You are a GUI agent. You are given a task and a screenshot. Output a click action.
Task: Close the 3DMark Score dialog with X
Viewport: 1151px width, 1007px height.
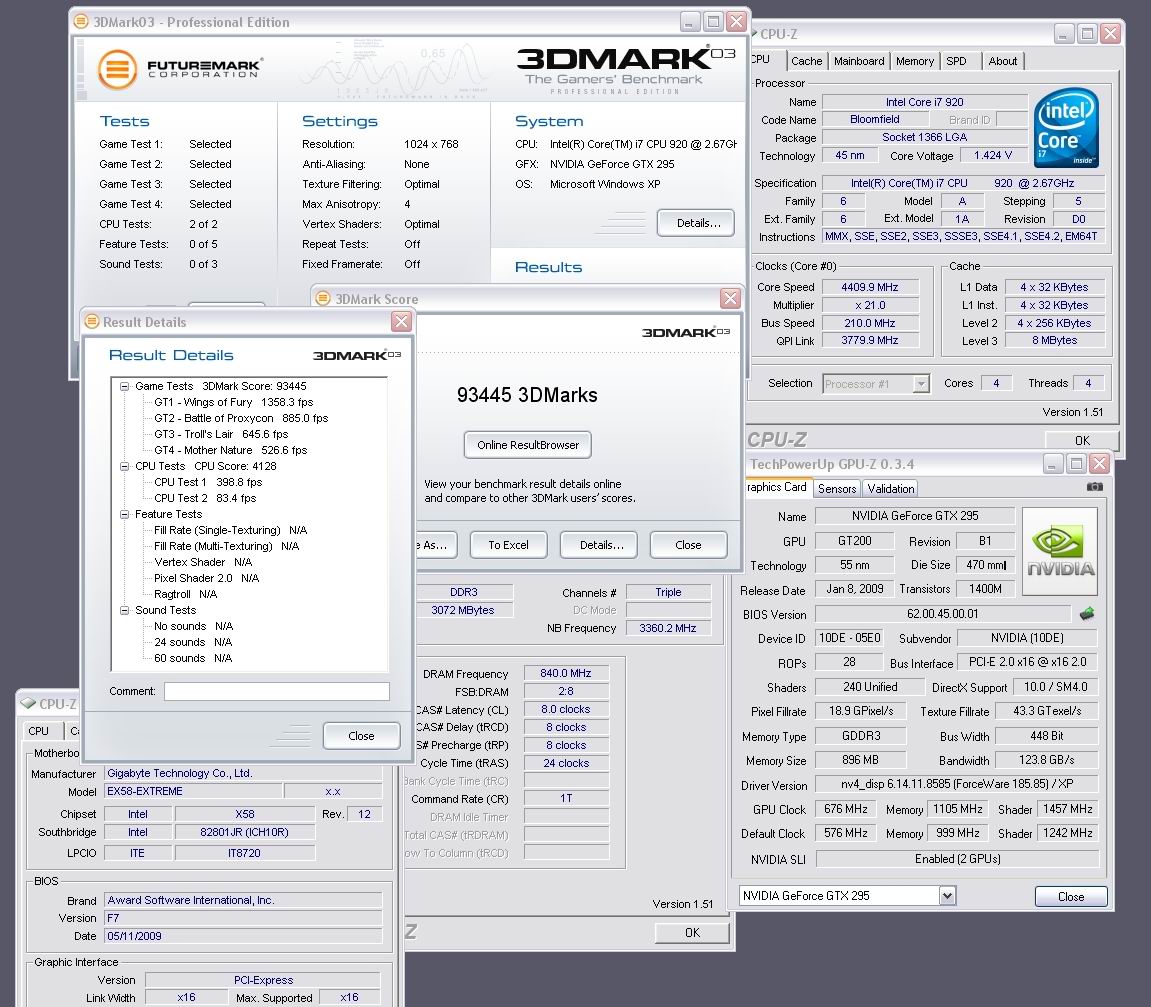tap(730, 298)
